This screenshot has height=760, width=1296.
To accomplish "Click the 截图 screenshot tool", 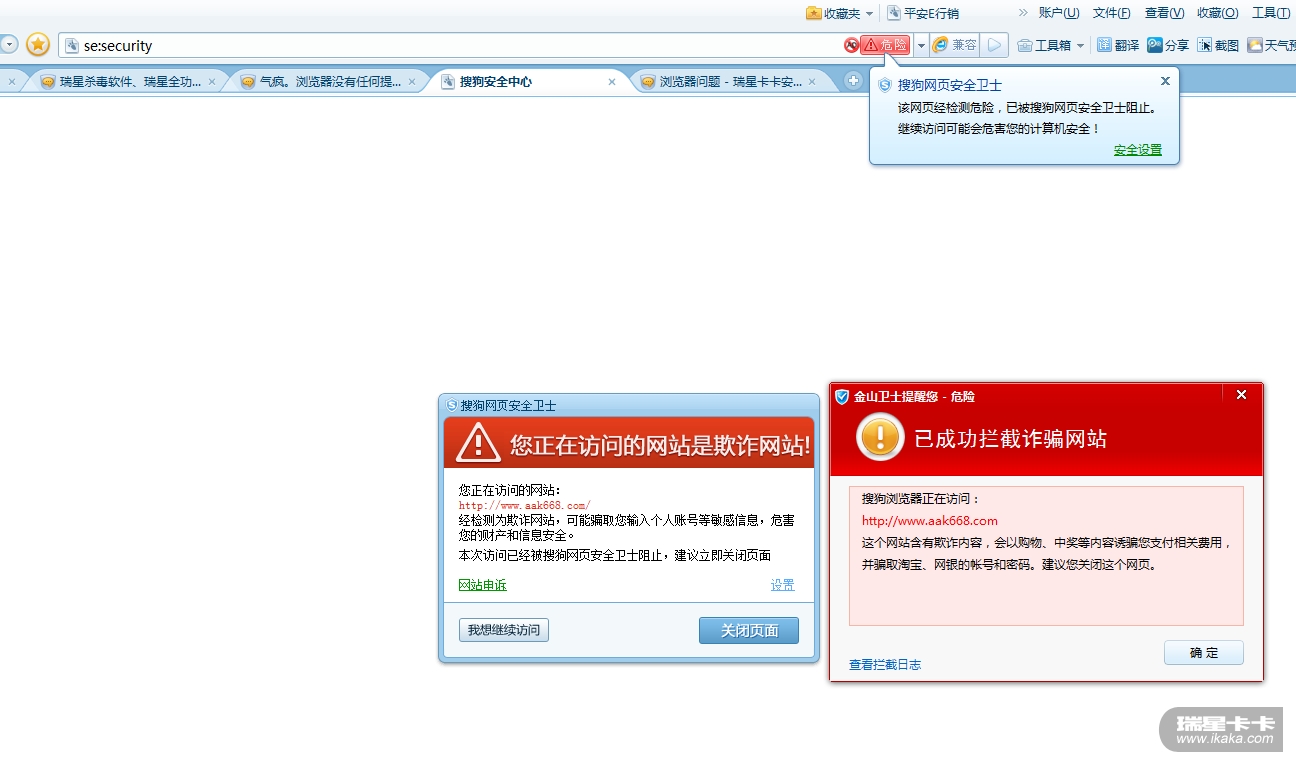I will (x=1218, y=45).
